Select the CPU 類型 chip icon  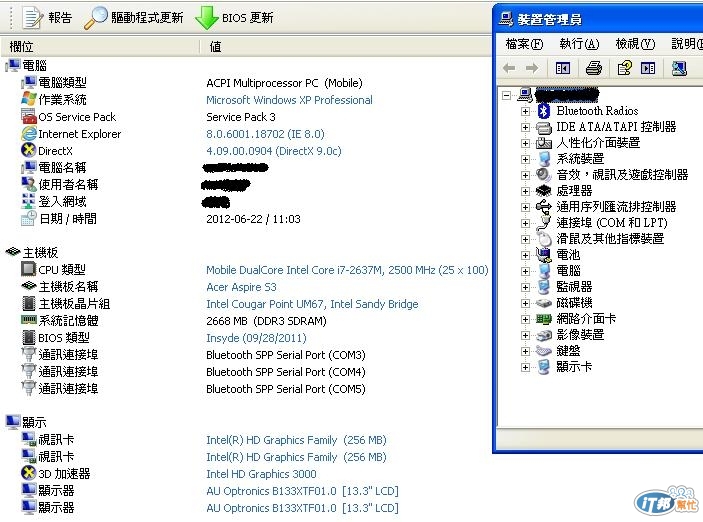(29, 269)
